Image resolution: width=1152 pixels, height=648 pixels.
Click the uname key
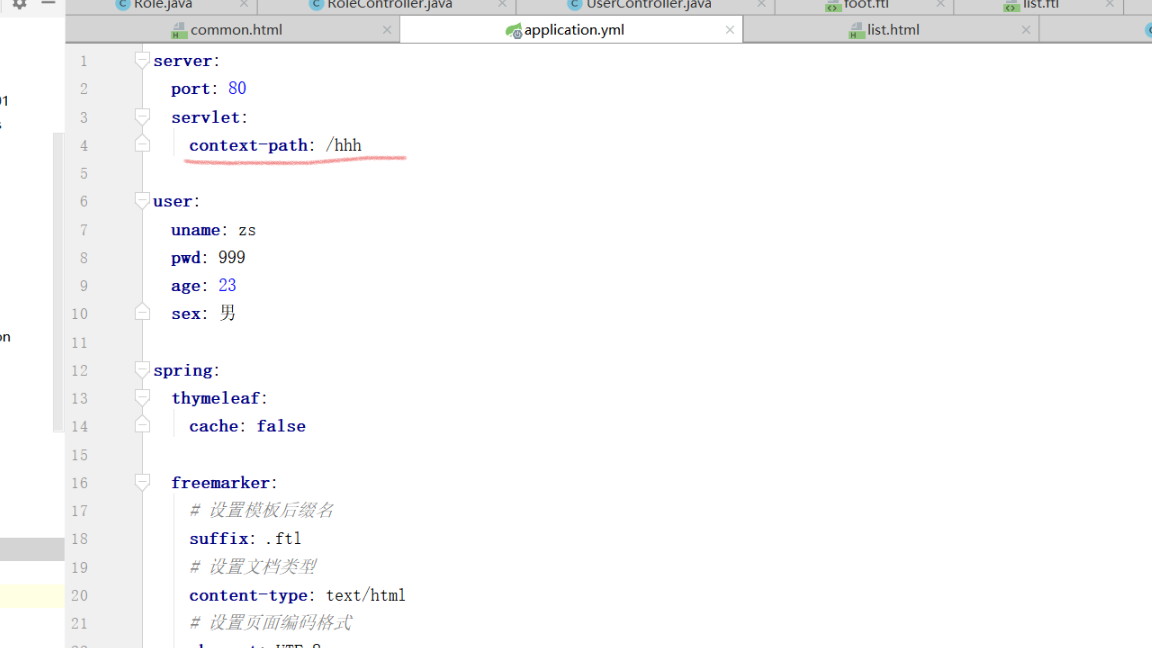(195, 230)
